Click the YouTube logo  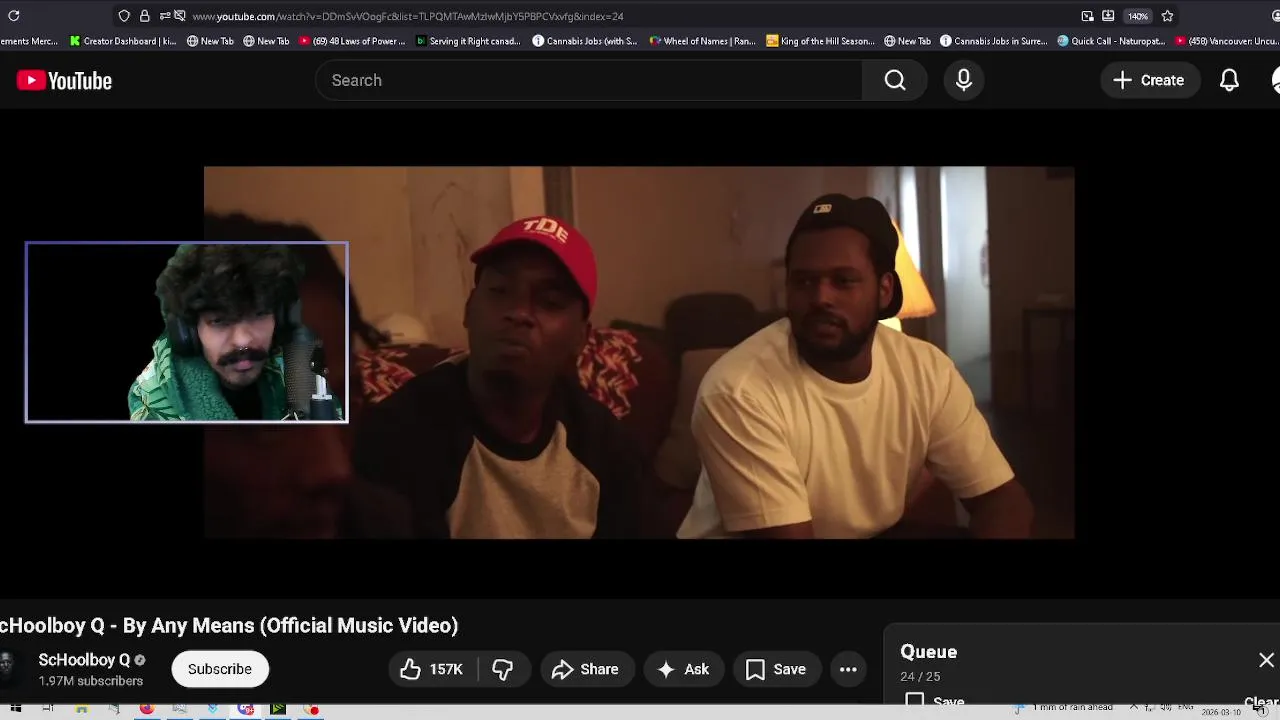click(64, 81)
